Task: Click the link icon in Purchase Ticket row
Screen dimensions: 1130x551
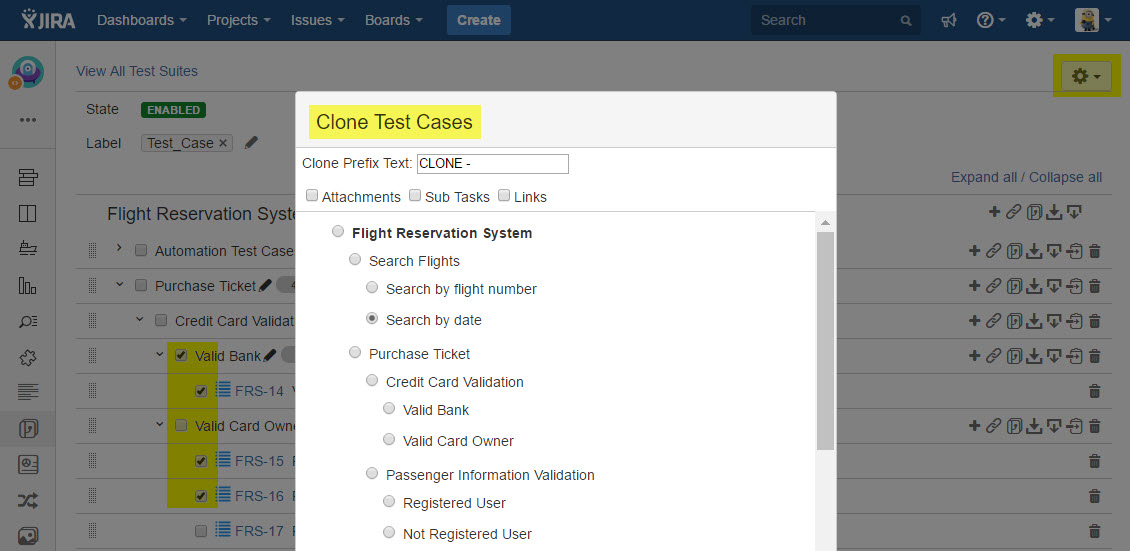Action: pos(993,286)
